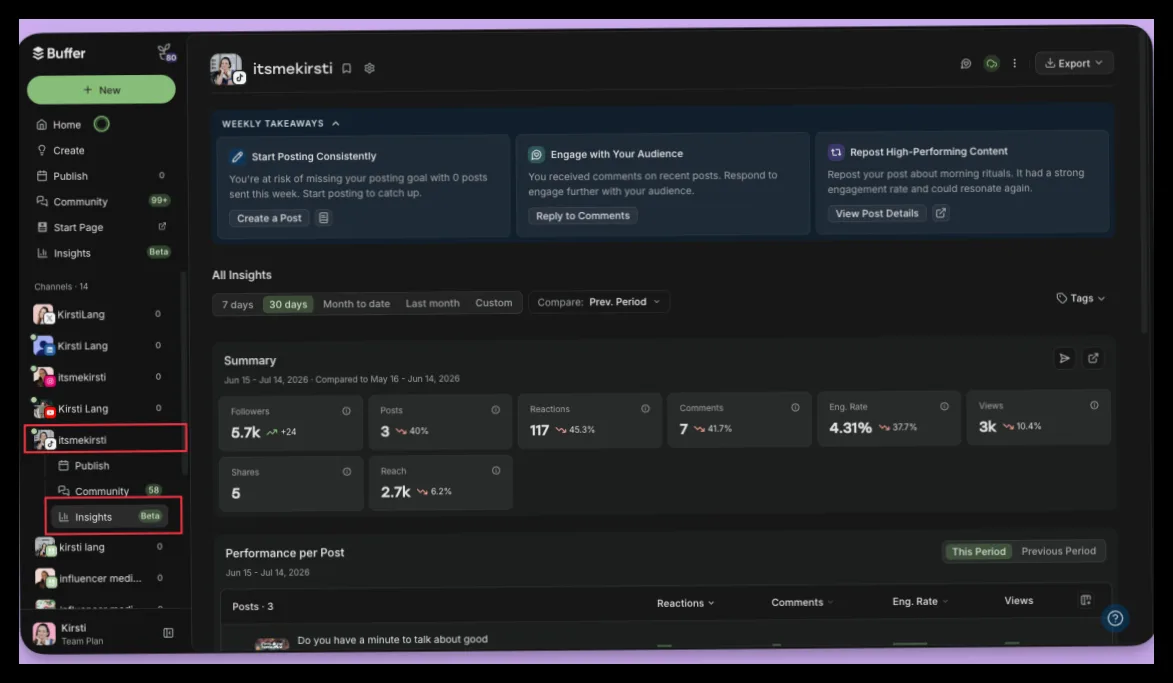1173x683 pixels.
Task: Click the sprout icon with the 80 badge
Action: [166, 52]
